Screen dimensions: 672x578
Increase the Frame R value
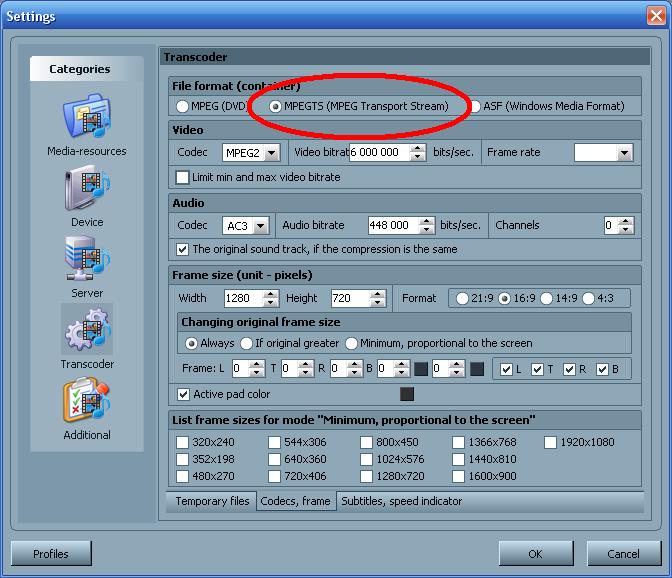click(x=354, y=364)
